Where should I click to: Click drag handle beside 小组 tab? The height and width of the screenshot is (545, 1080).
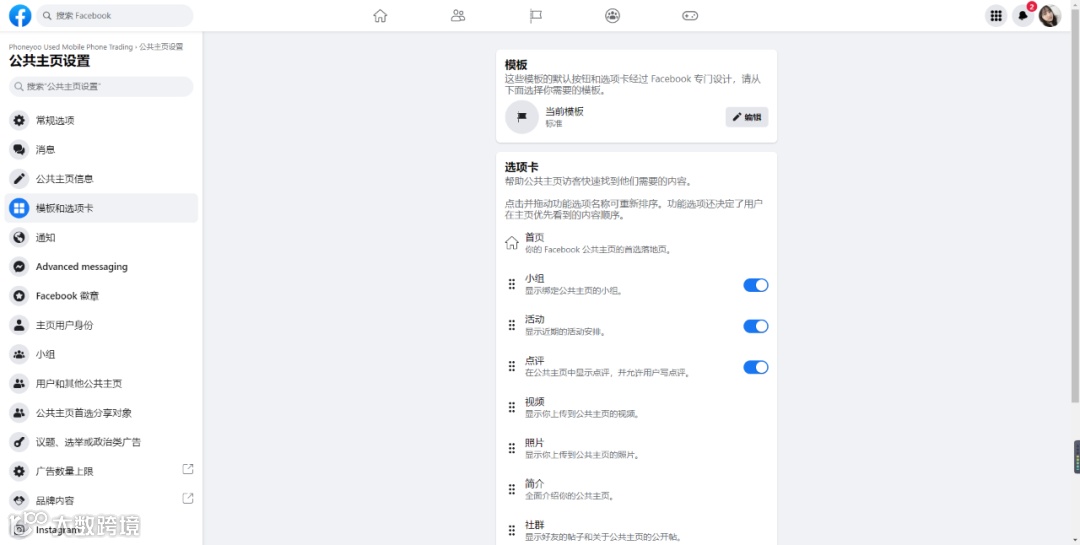pos(512,284)
